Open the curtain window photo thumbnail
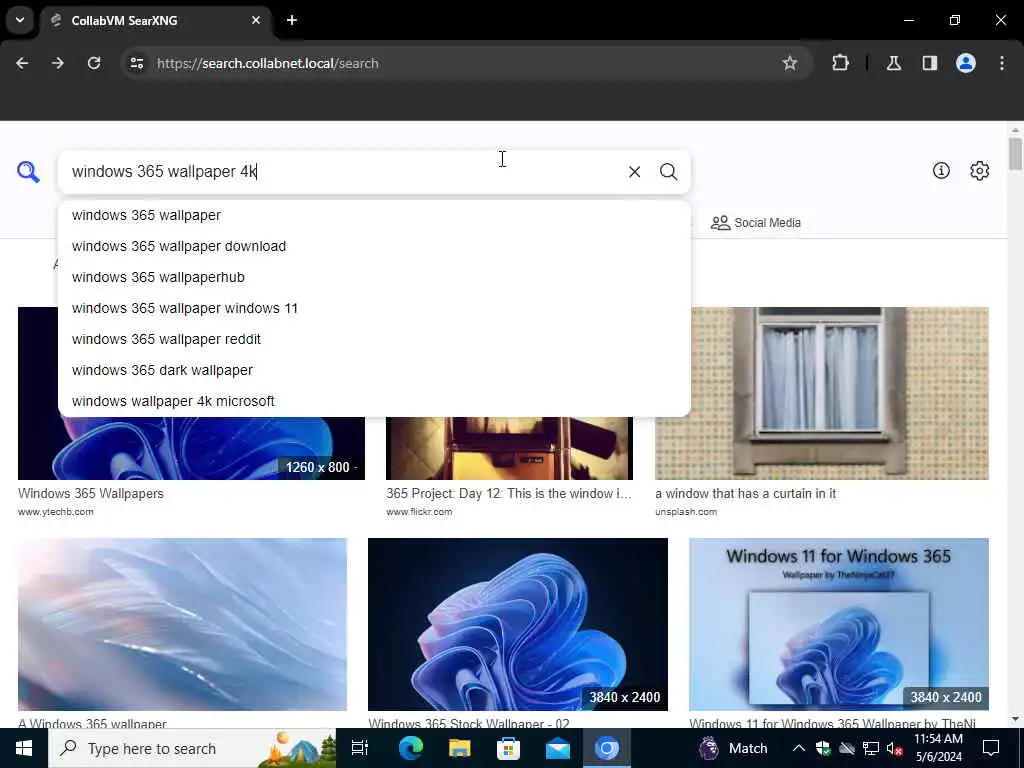 click(822, 393)
